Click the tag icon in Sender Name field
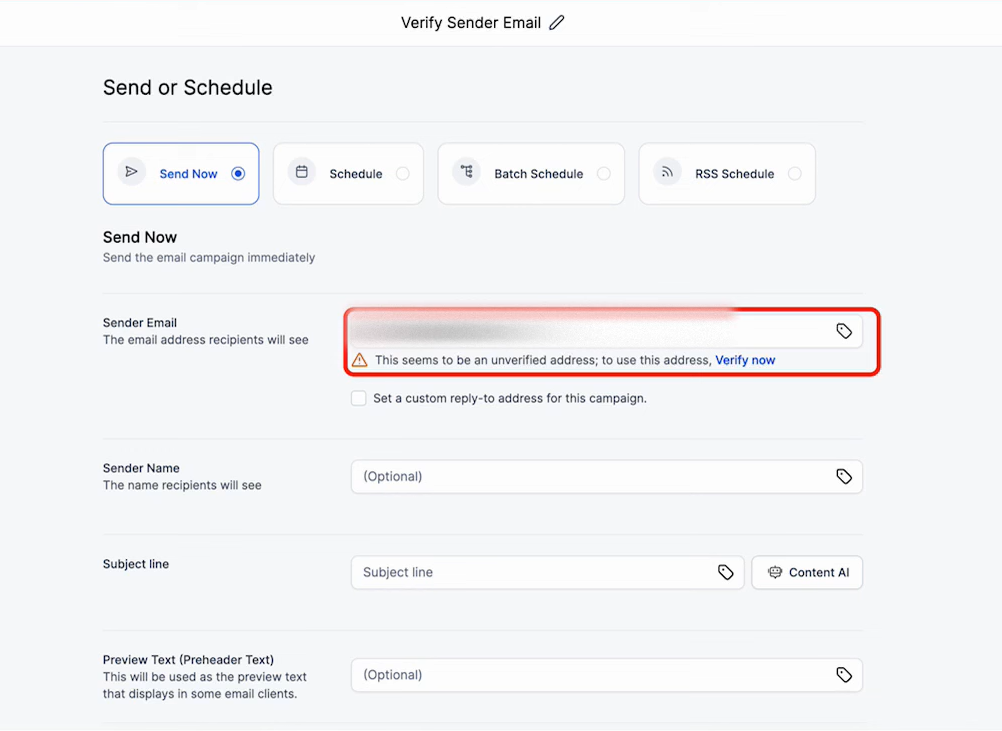 click(x=844, y=477)
